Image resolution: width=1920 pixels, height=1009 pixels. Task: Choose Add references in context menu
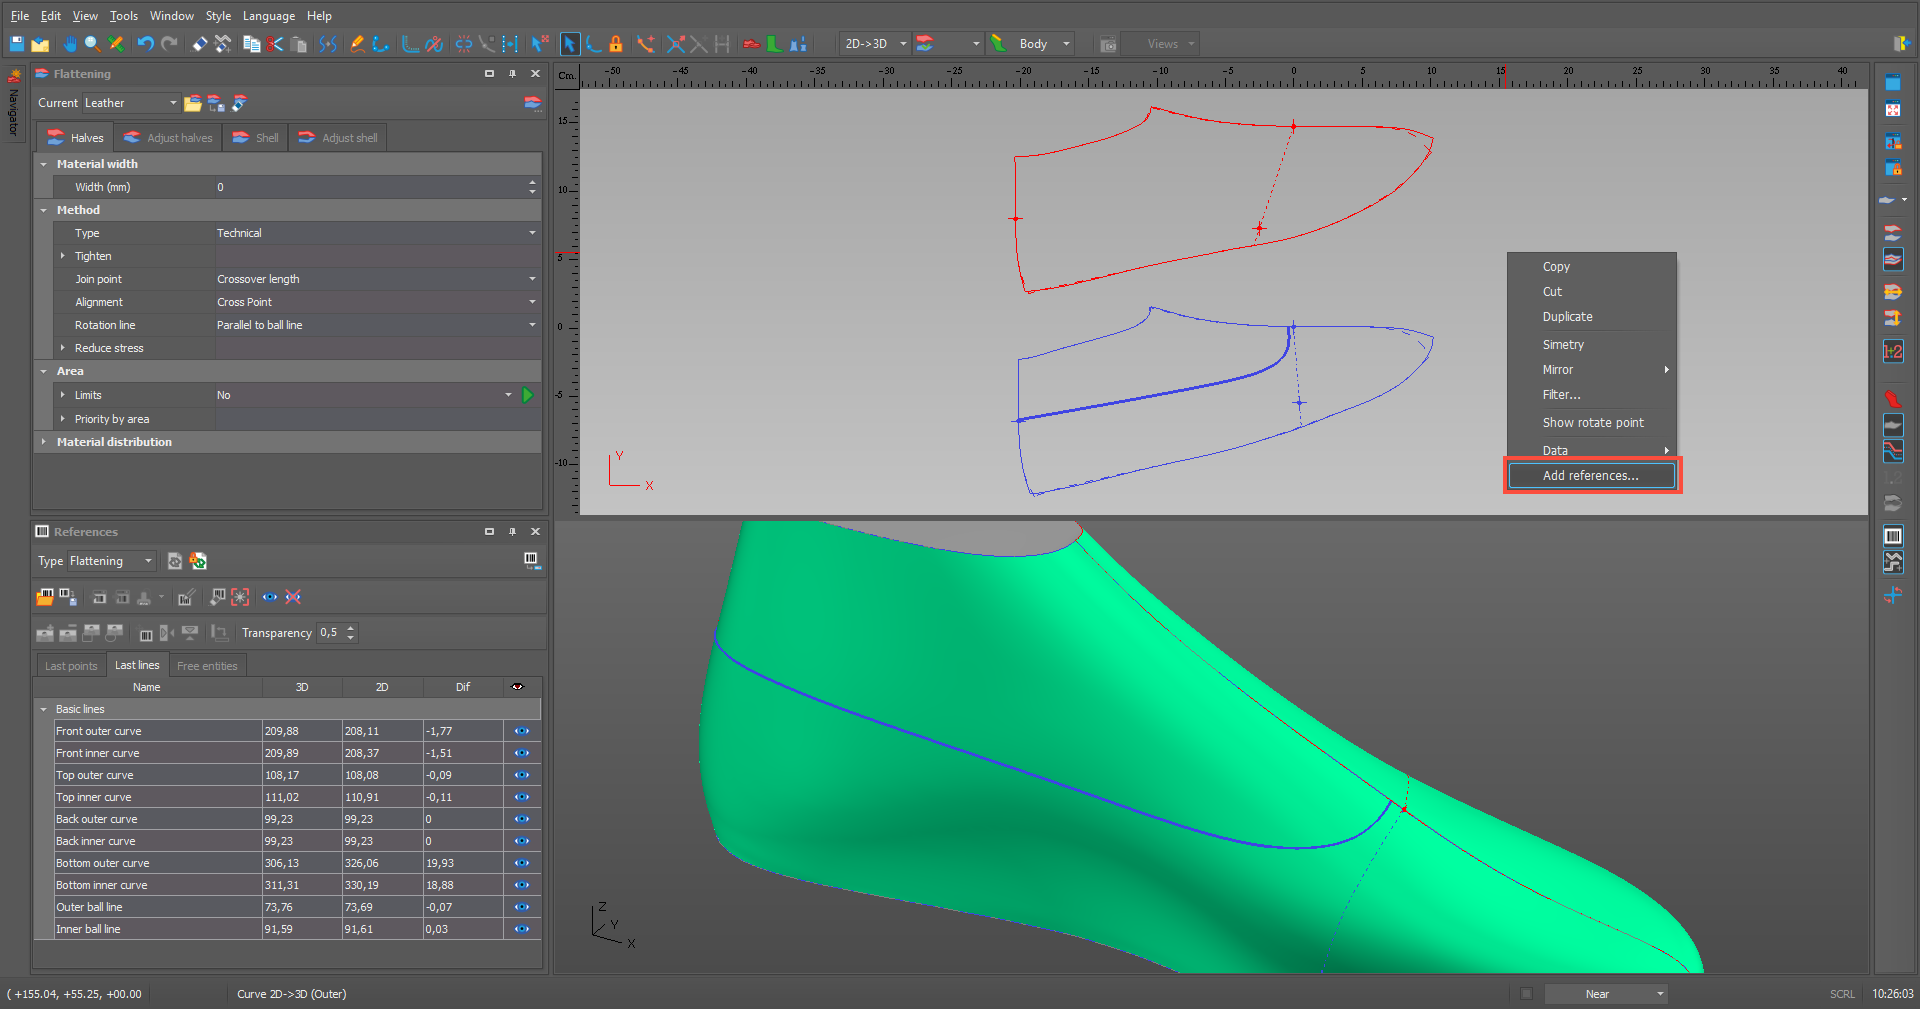(x=1592, y=476)
